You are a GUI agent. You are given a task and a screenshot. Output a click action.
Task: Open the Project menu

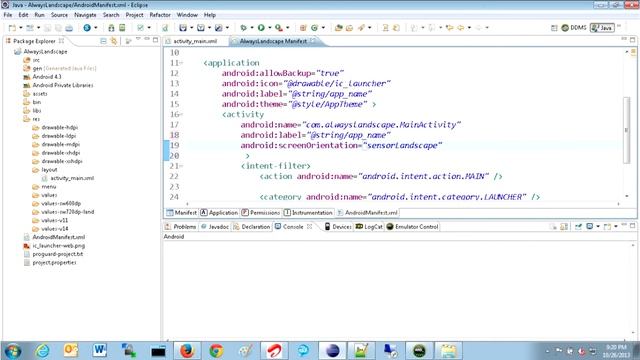point(134,15)
